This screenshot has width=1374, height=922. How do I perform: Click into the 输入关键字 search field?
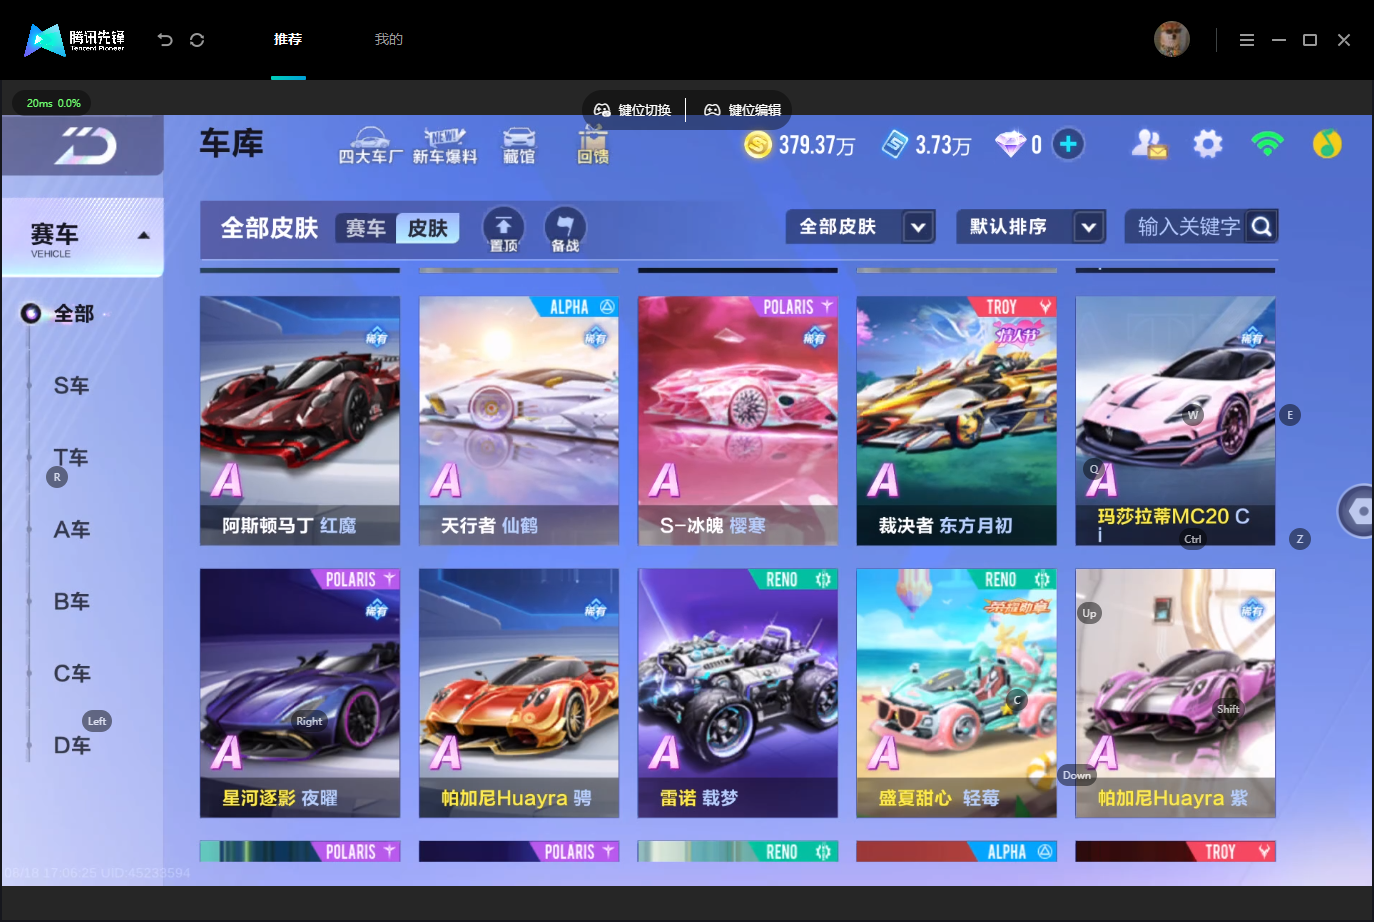1188,227
